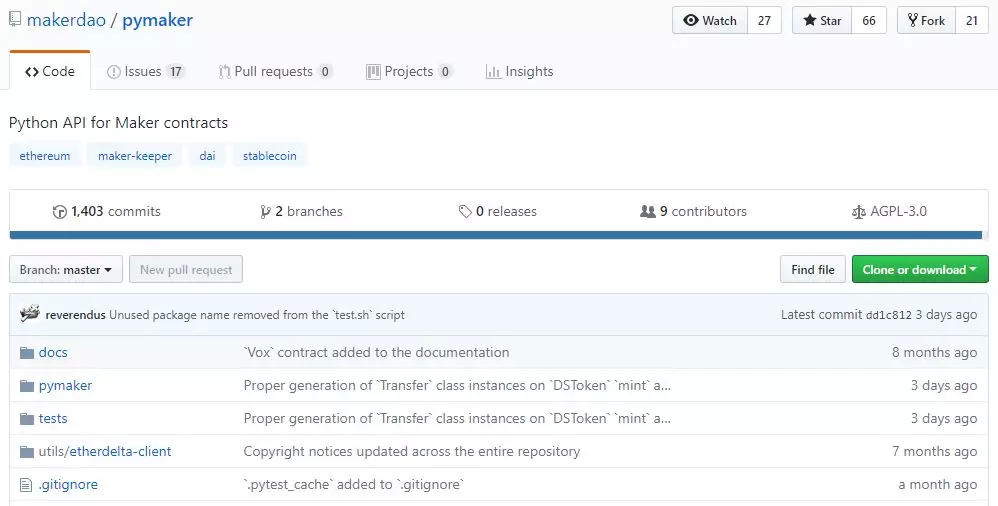Viewport: 998px width, 506px height.
Task: Click the docs folder icon
Action: [27, 353]
